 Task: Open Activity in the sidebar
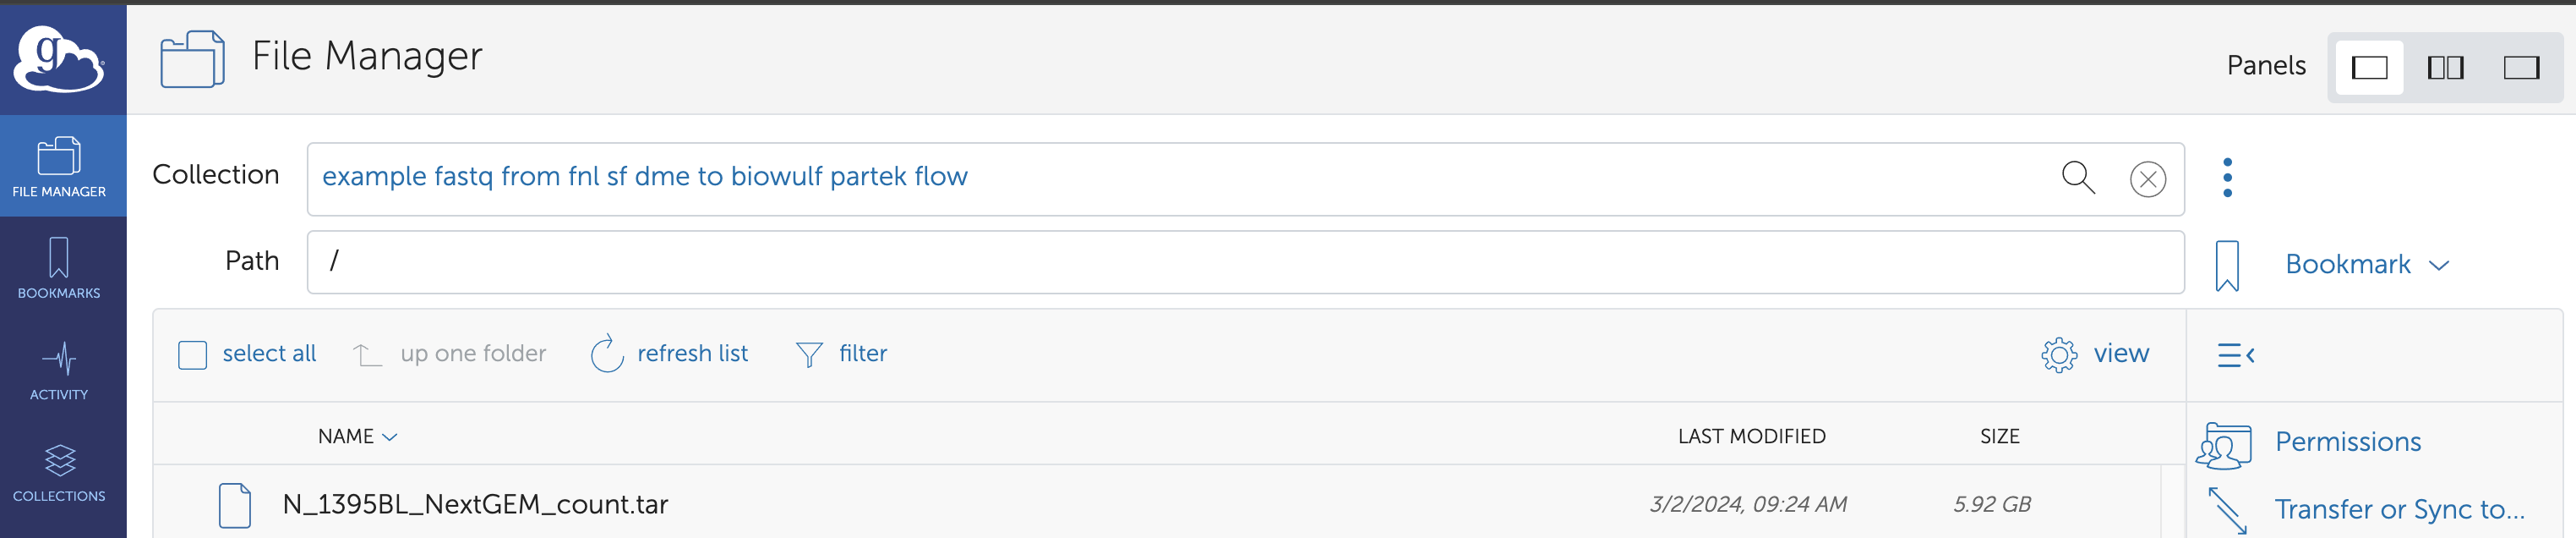click(59, 370)
